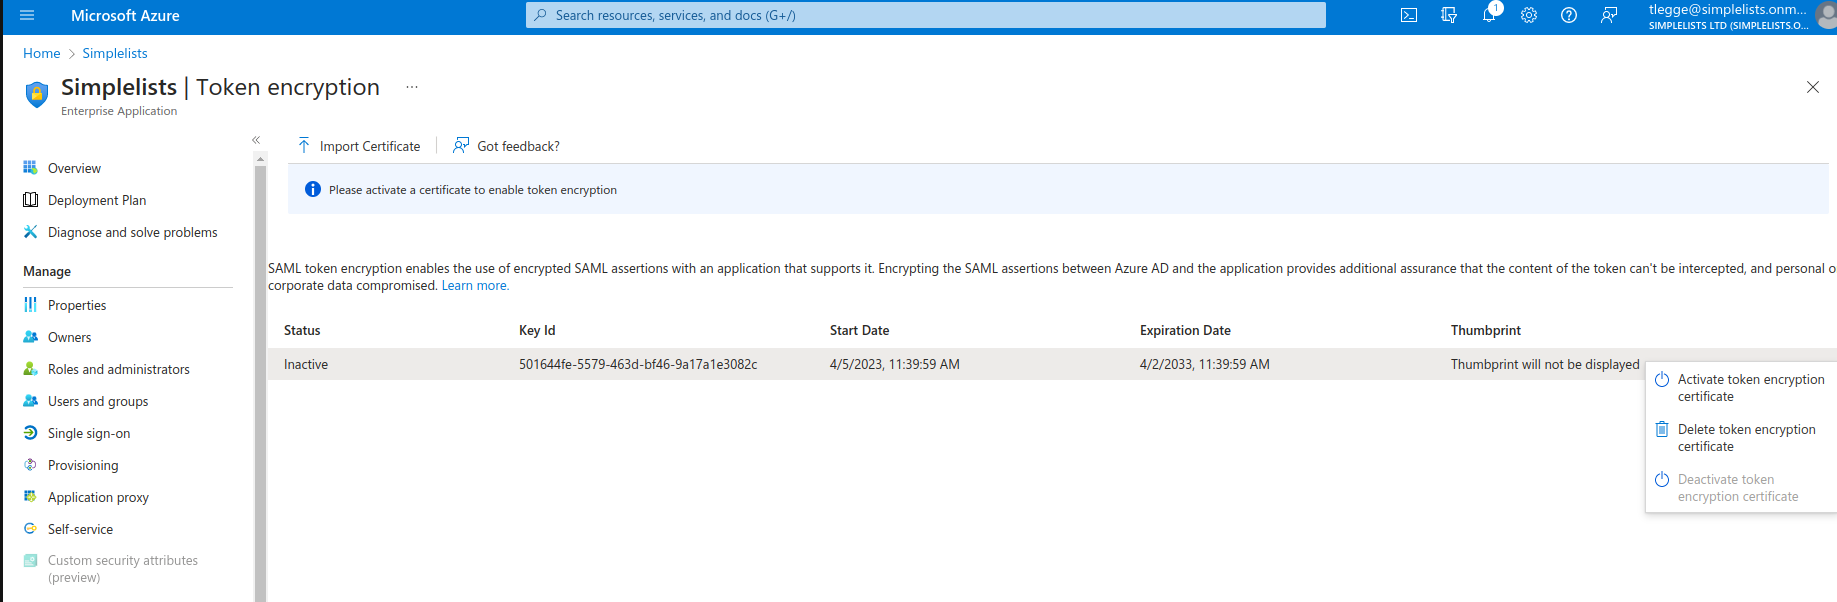Image resolution: width=1837 pixels, height=602 pixels.
Task: Open the Help question mark icon
Action: click(1569, 15)
